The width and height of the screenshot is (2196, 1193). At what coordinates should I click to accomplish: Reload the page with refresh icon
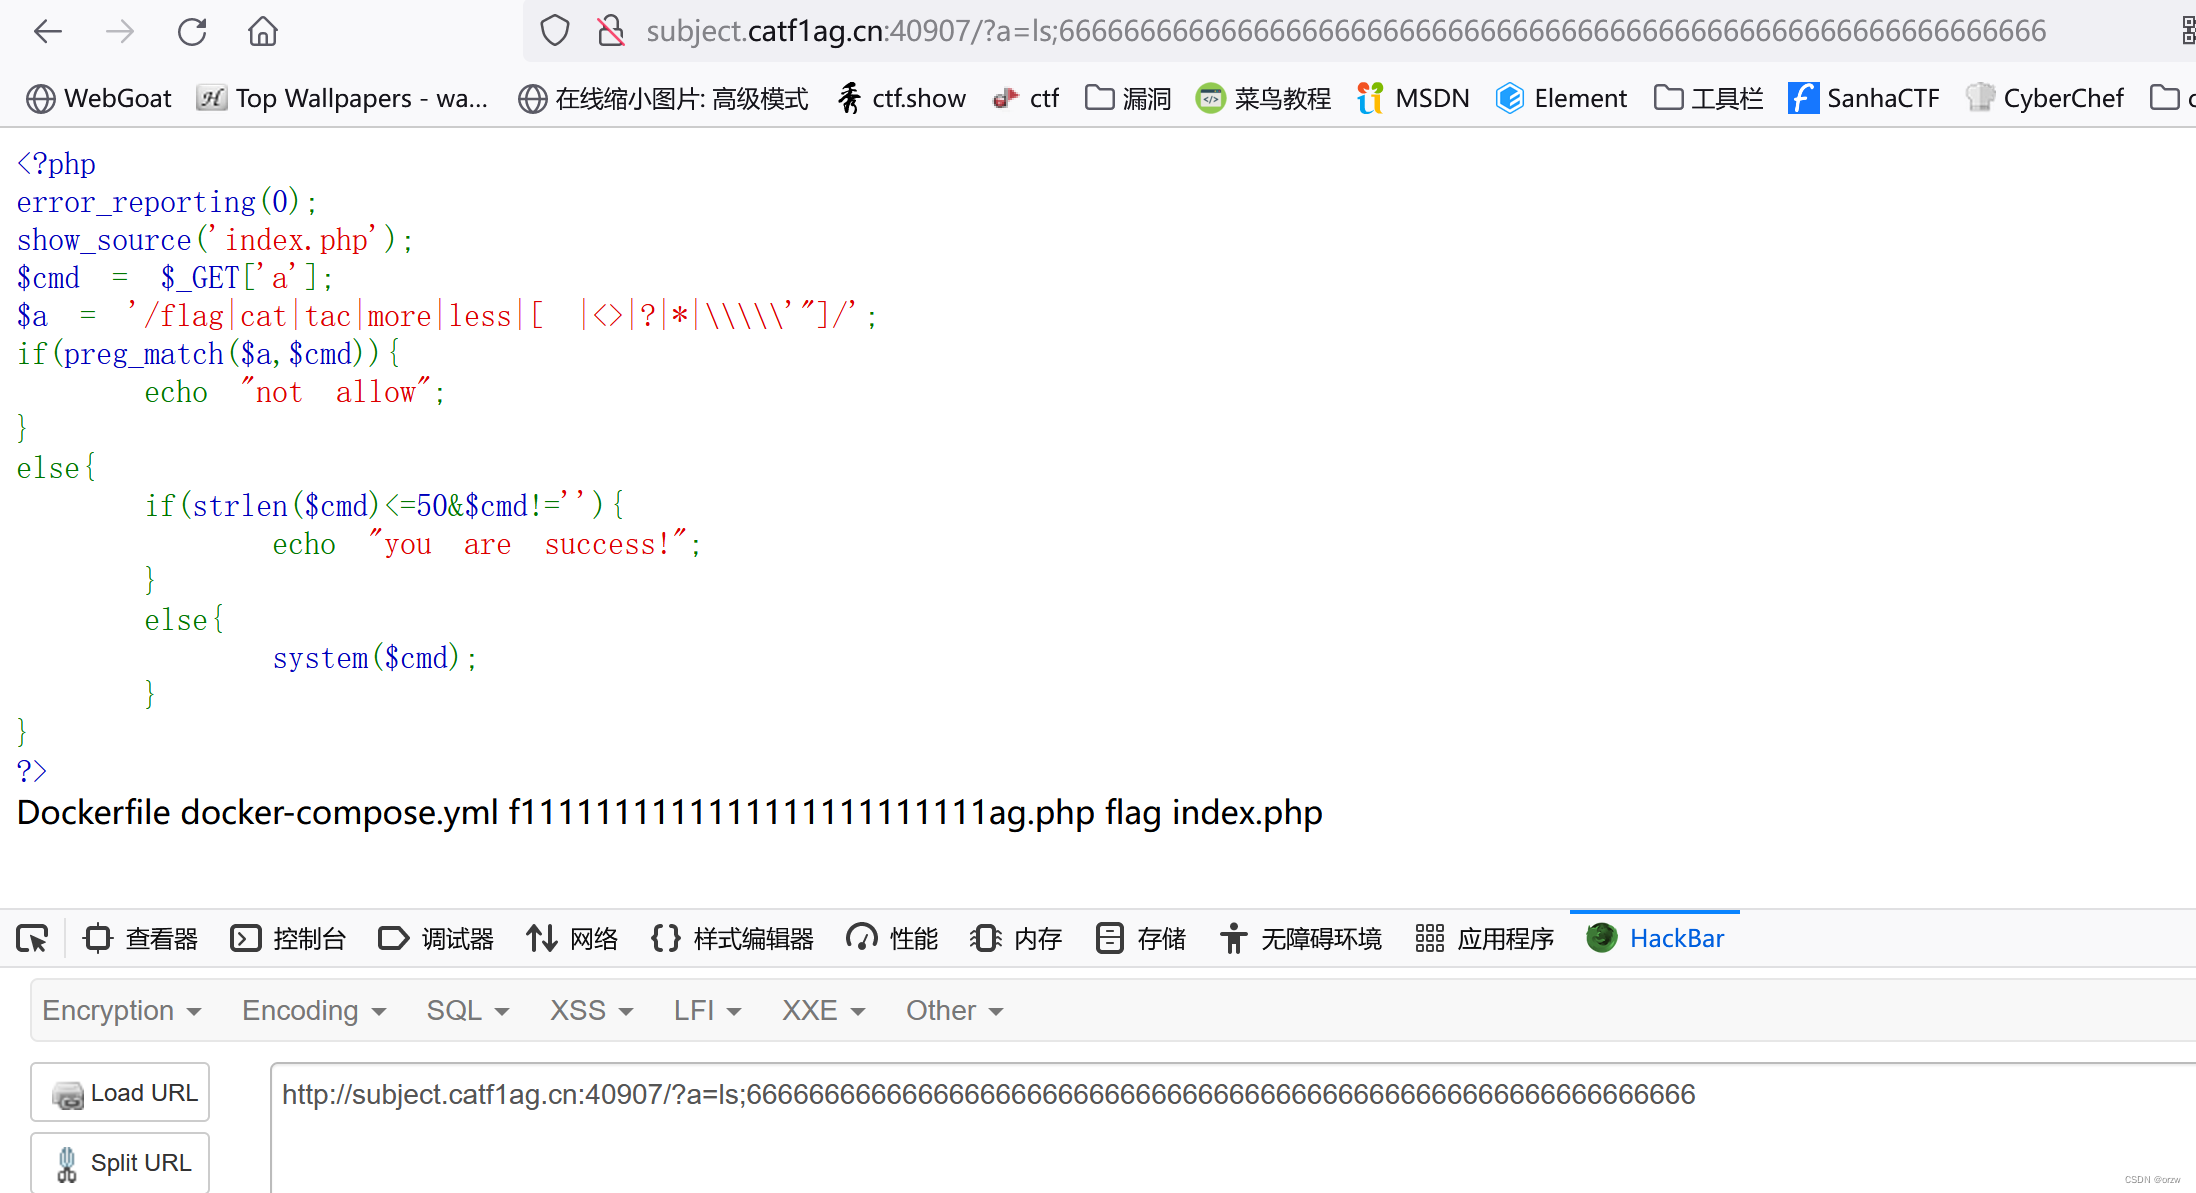[x=191, y=32]
